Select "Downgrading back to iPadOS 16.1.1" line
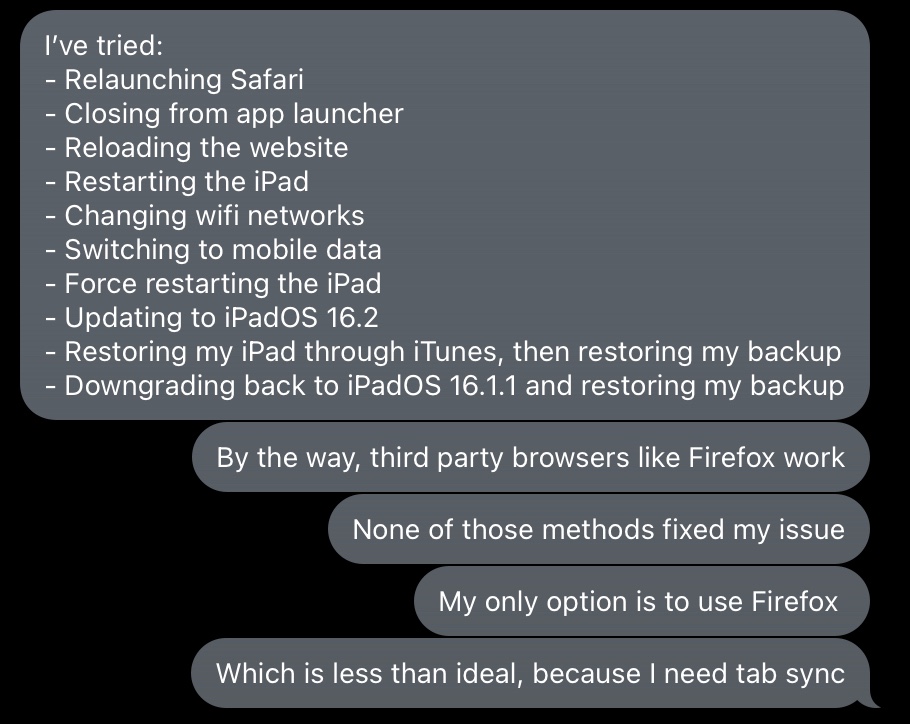910x724 pixels. tap(445, 386)
